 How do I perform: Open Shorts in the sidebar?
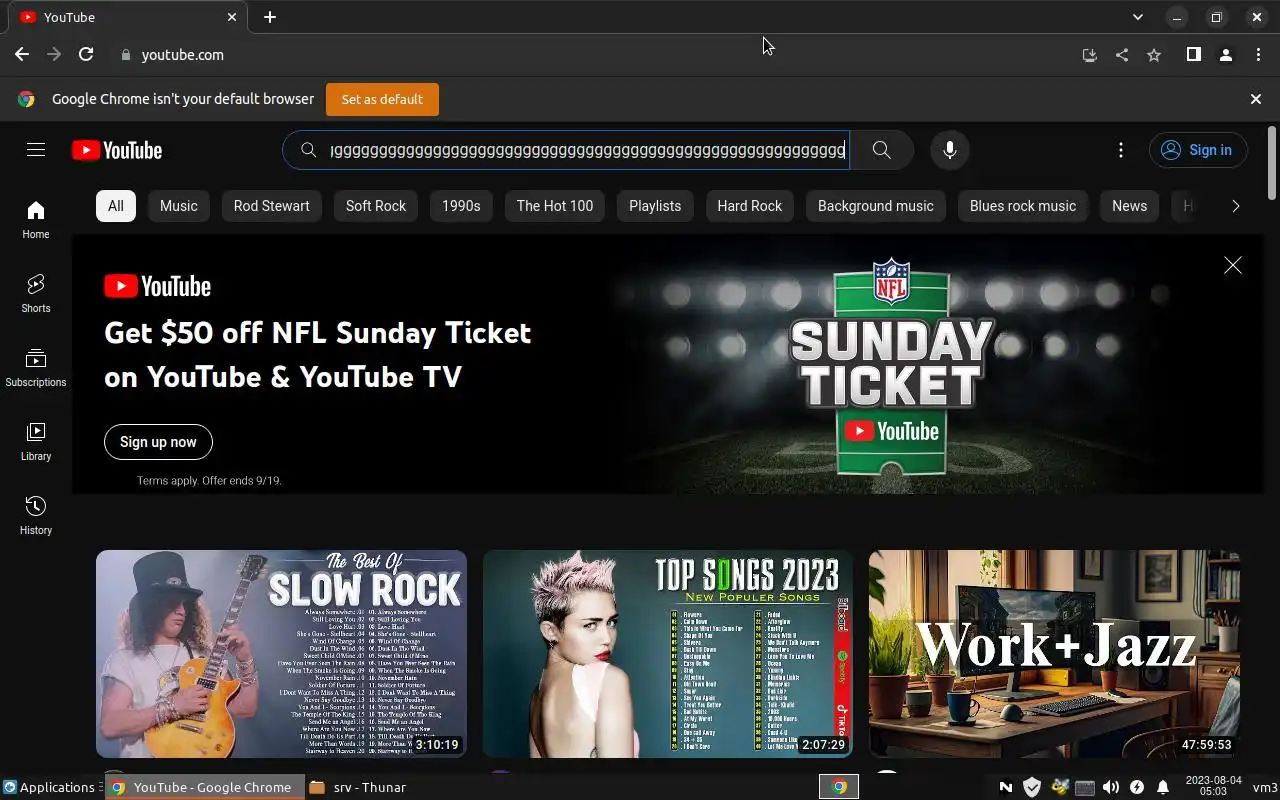(36, 293)
